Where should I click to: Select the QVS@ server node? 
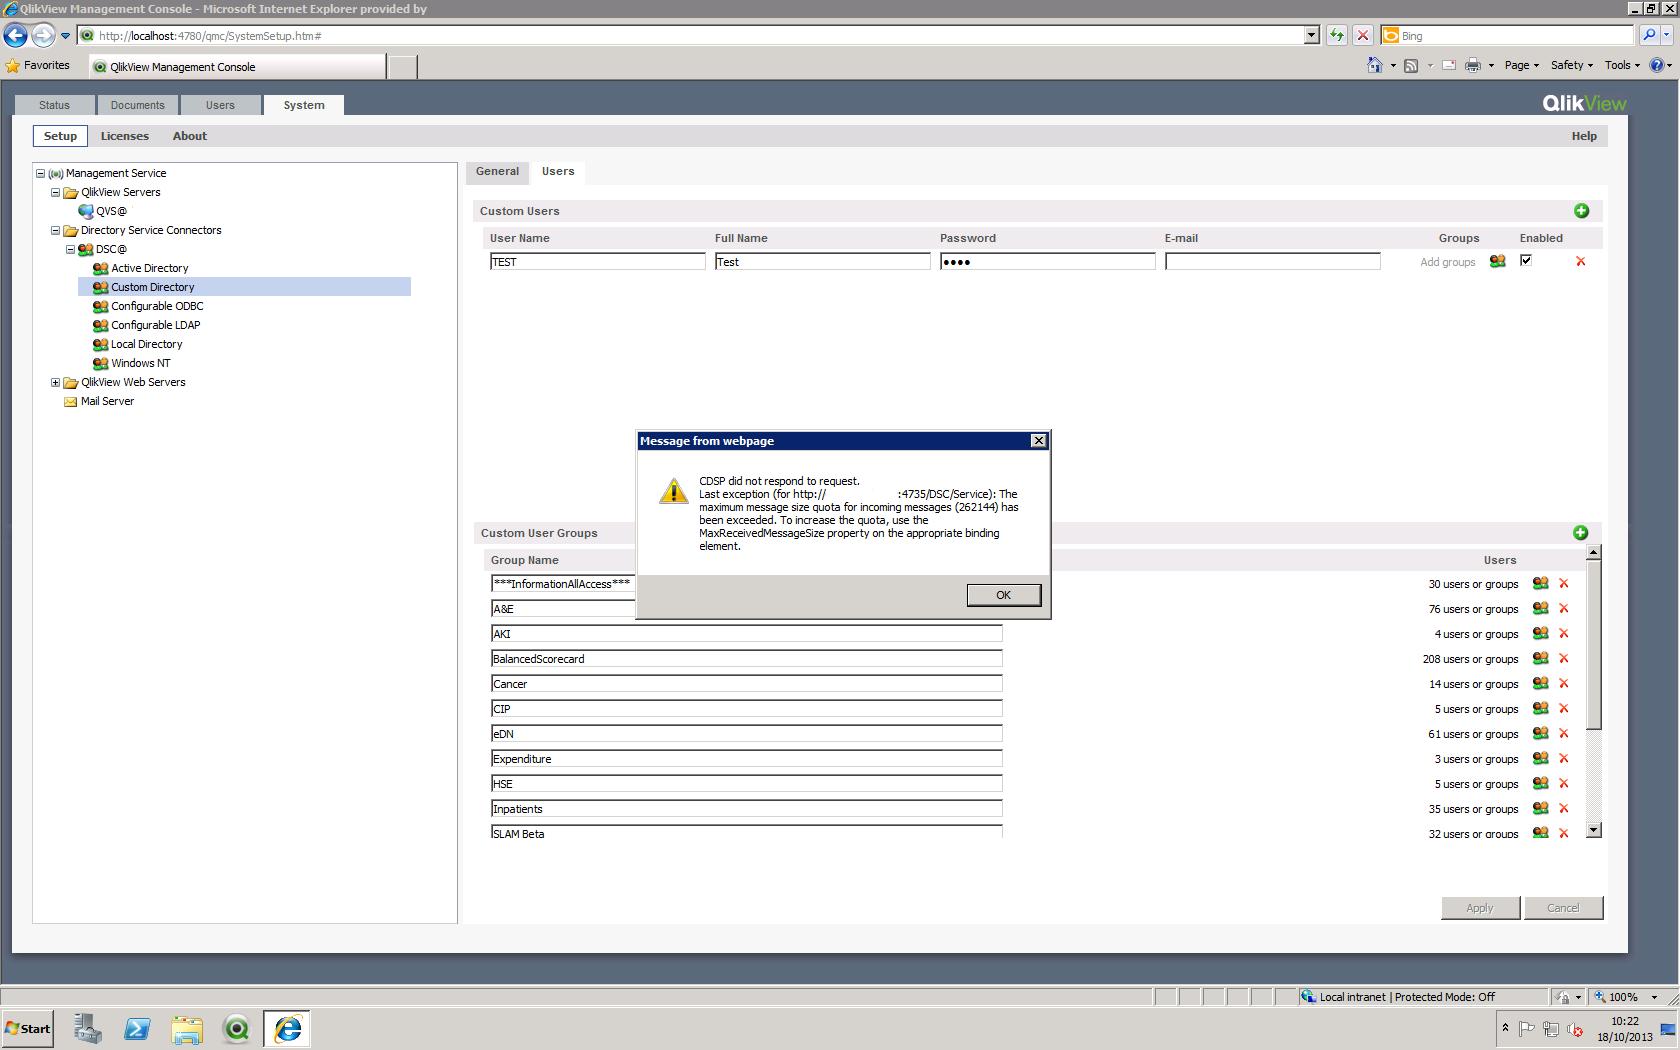pyautogui.click(x=111, y=211)
